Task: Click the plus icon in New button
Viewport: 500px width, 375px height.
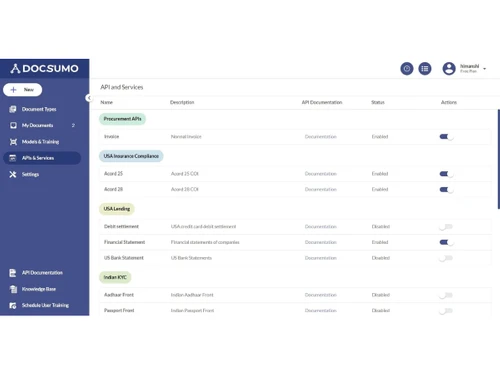Action: [13, 90]
